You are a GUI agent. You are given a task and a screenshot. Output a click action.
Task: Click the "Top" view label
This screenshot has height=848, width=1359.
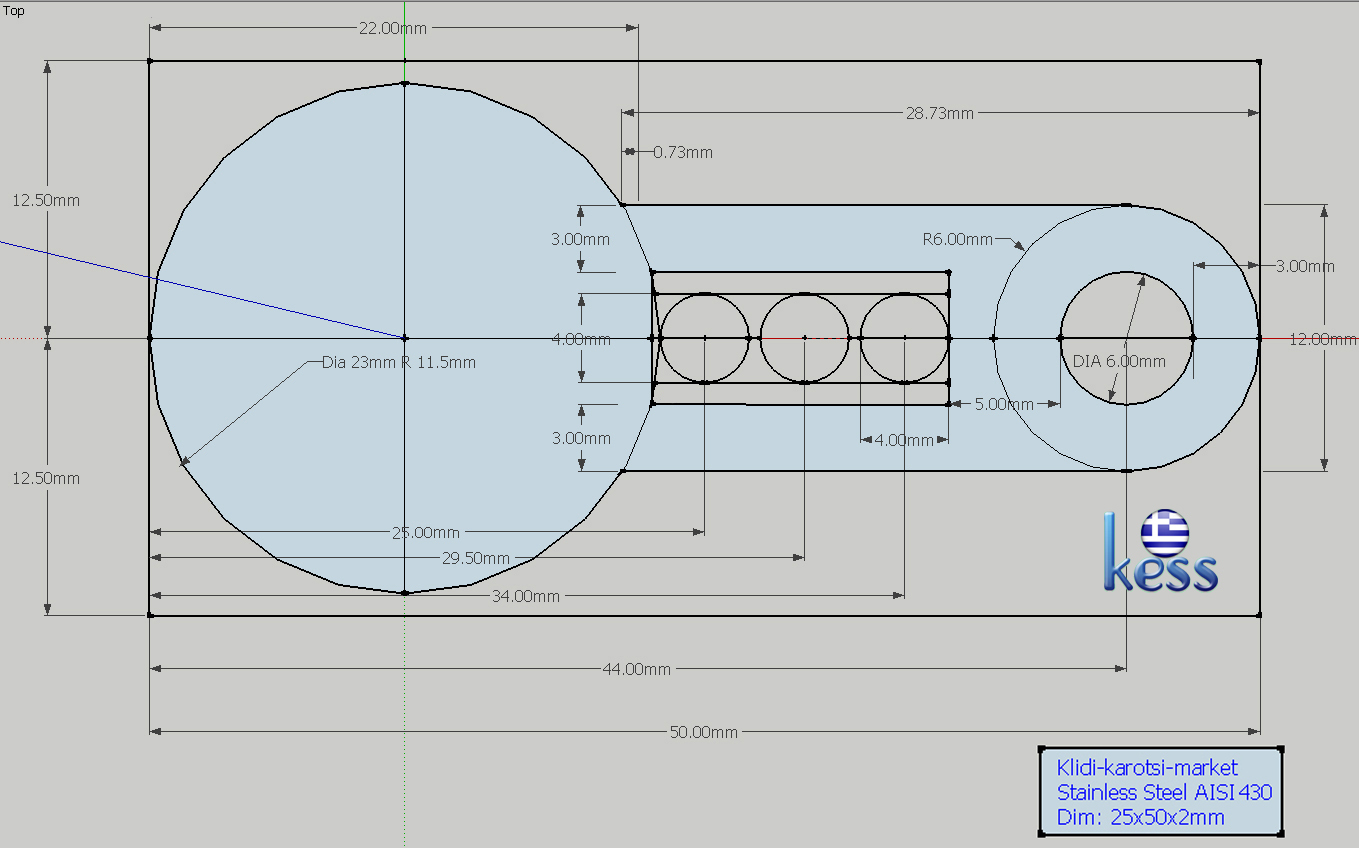(15, 11)
